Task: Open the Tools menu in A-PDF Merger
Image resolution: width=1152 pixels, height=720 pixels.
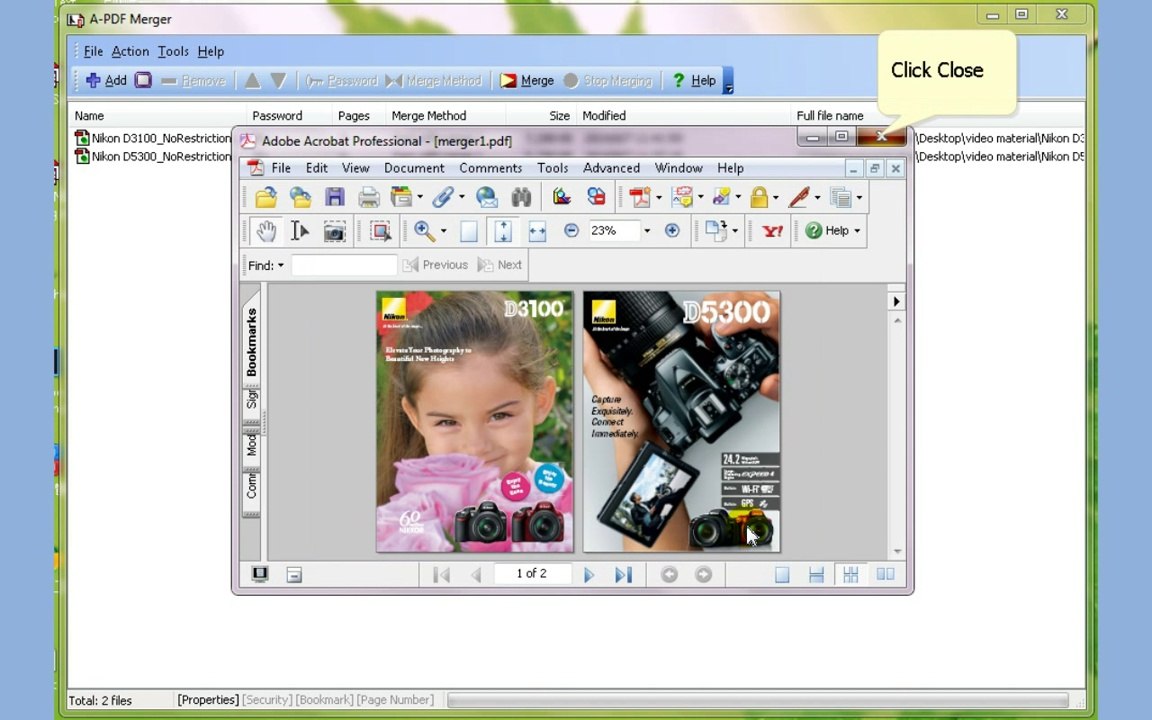Action: (173, 51)
